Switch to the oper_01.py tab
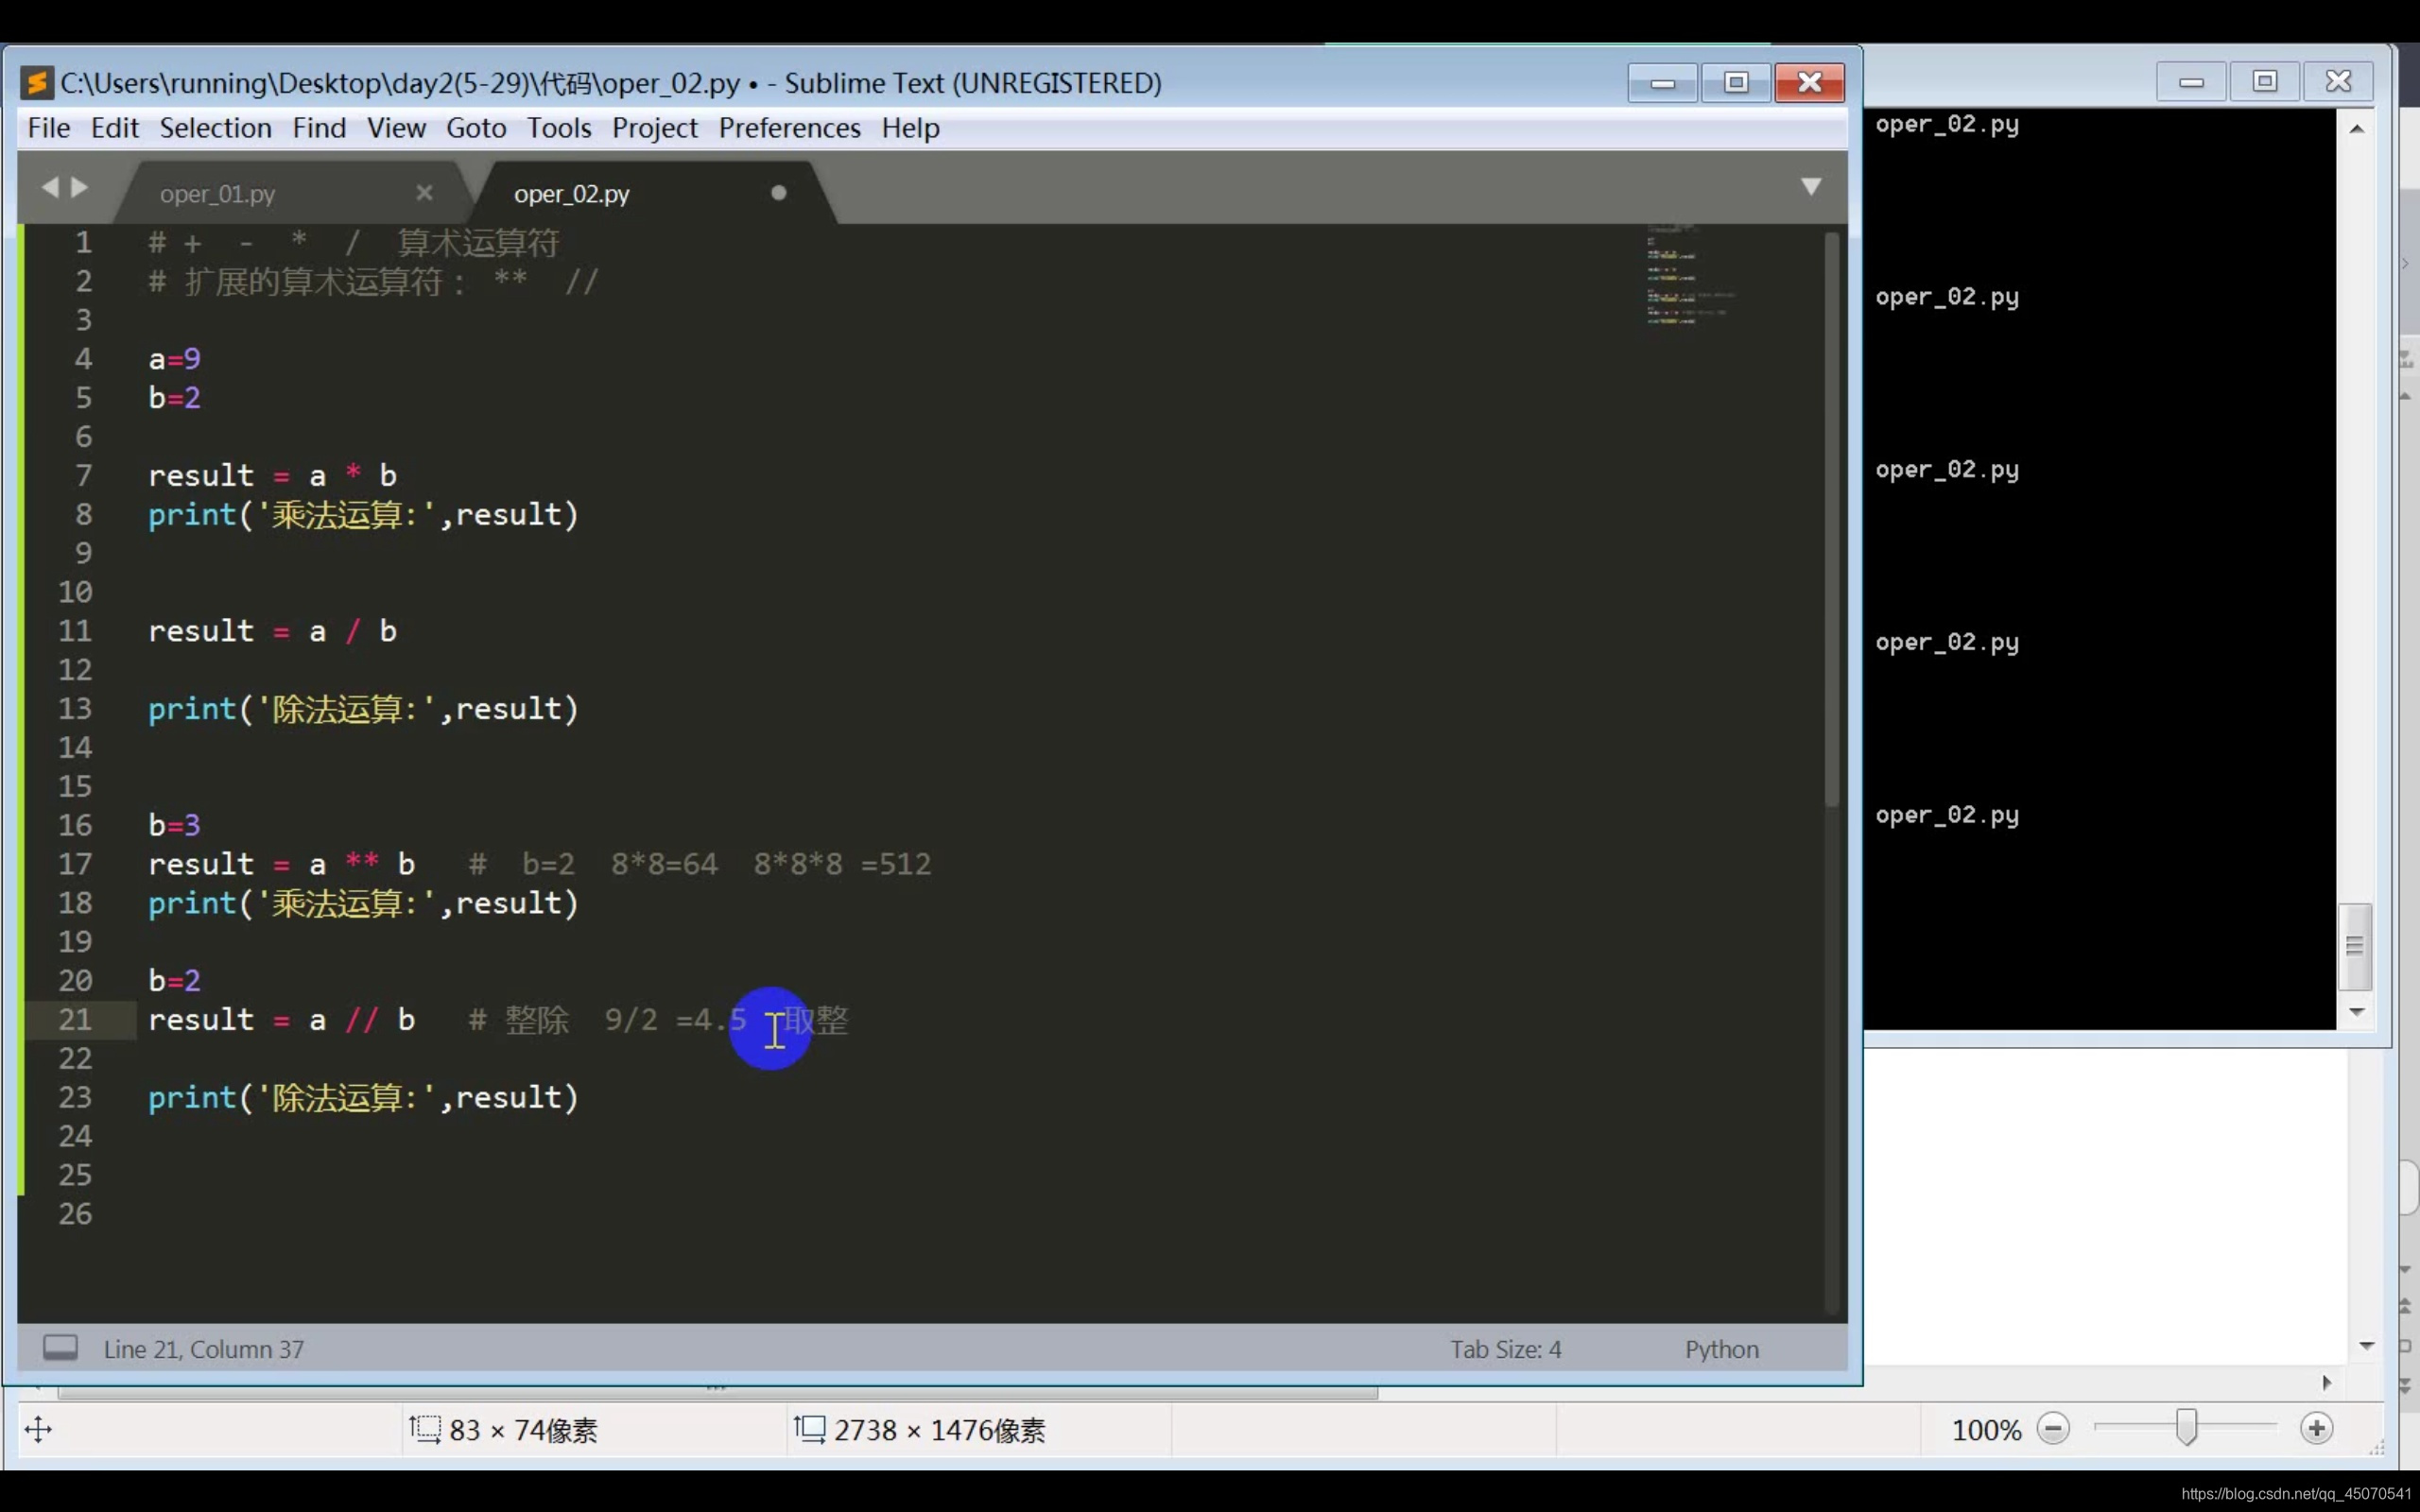The height and width of the screenshot is (1512, 2420). coord(218,194)
